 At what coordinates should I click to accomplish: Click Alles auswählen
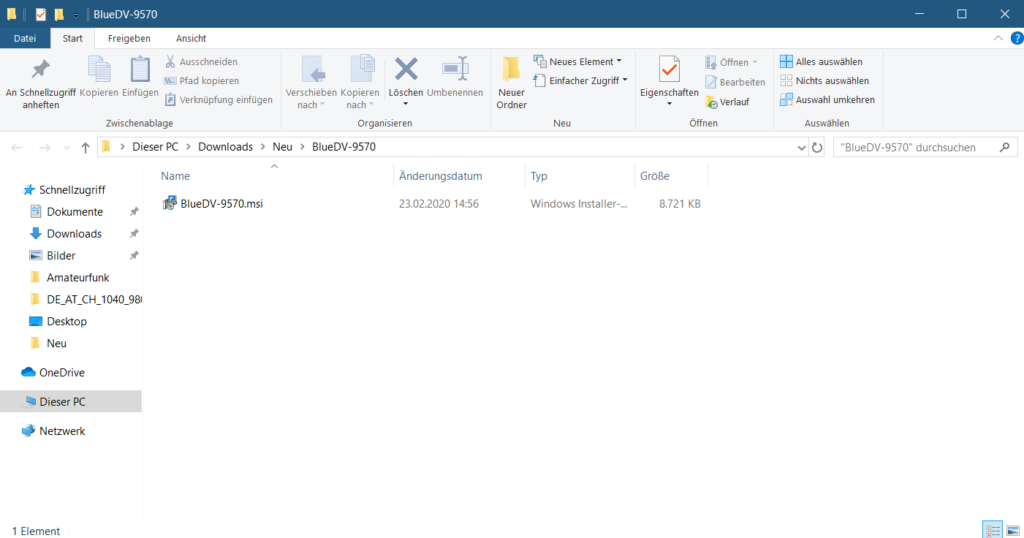[821, 61]
